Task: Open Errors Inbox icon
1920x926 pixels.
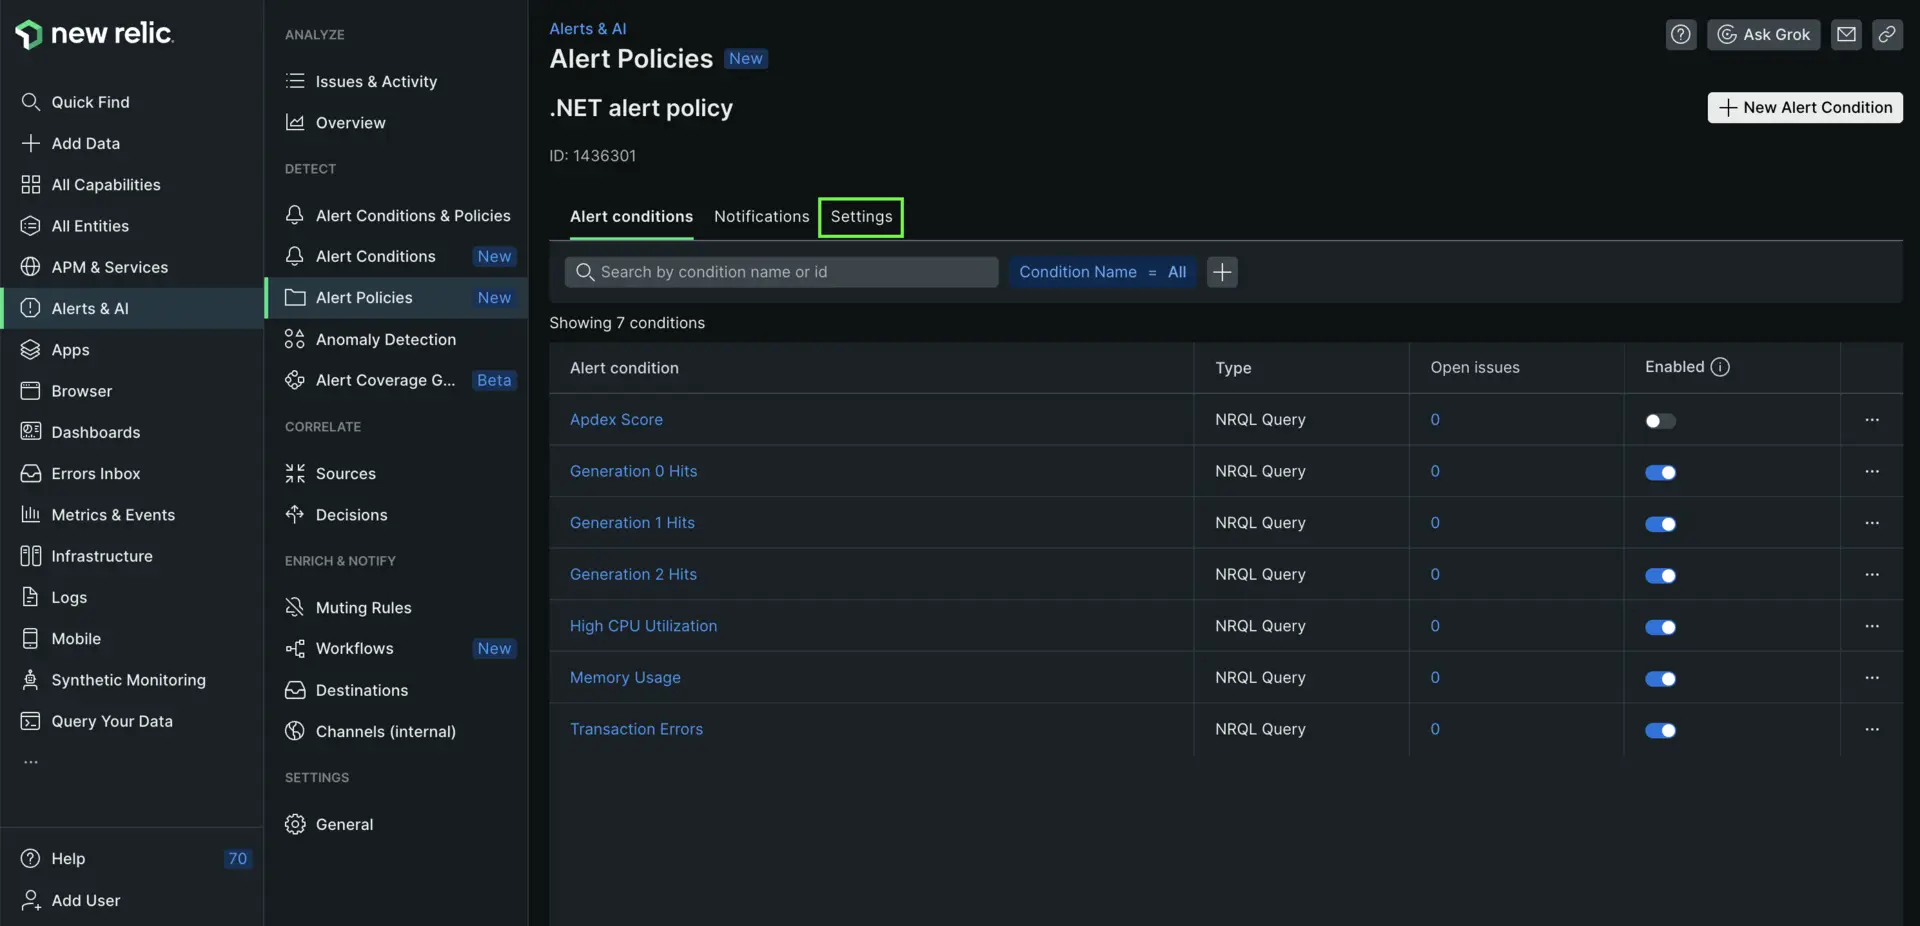Action: [30, 473]
